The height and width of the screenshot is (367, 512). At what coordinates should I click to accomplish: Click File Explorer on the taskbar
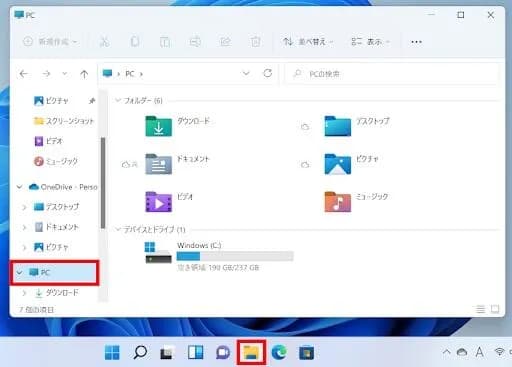click(251, 352)
